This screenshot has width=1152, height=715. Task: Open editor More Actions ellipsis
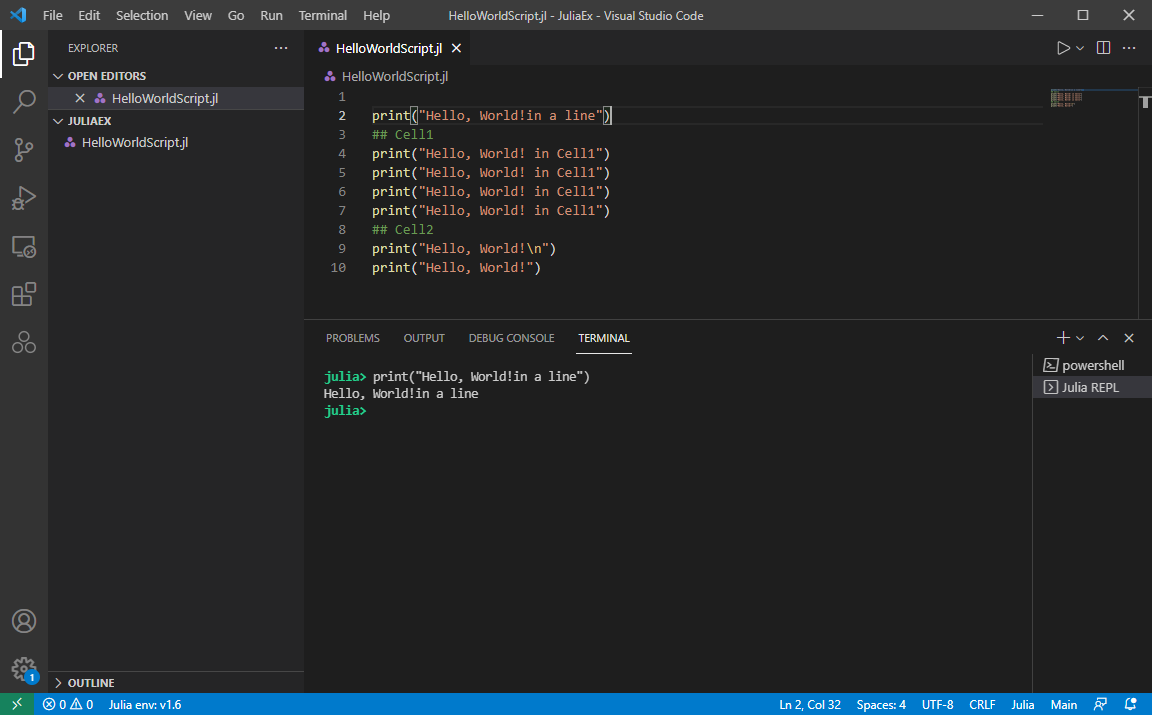tap(1129, 48)
